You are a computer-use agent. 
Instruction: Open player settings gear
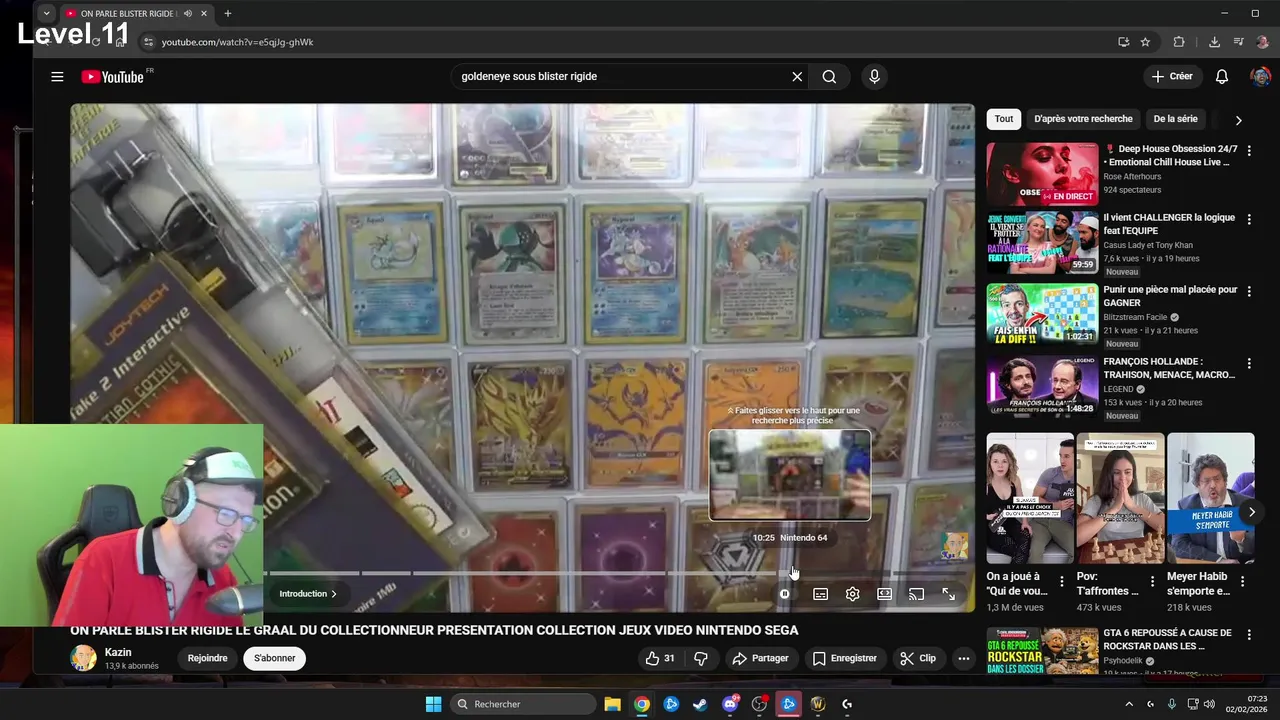point(852,594)
